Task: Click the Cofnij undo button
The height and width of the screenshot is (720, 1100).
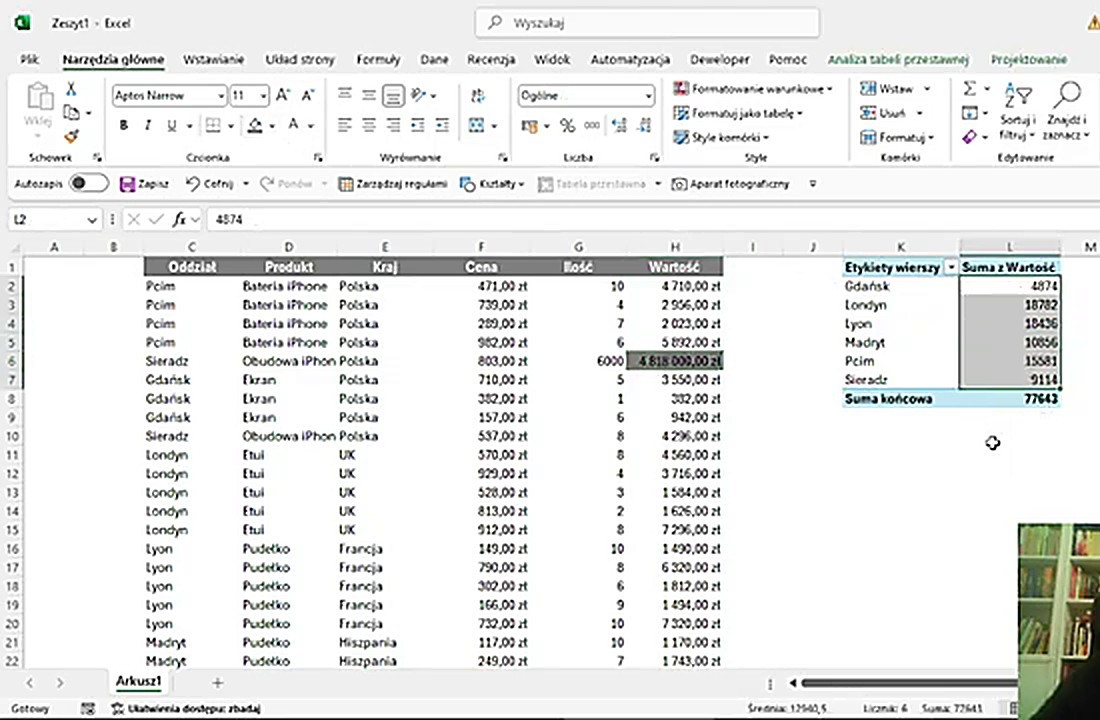Action: [x=210, y=184]
